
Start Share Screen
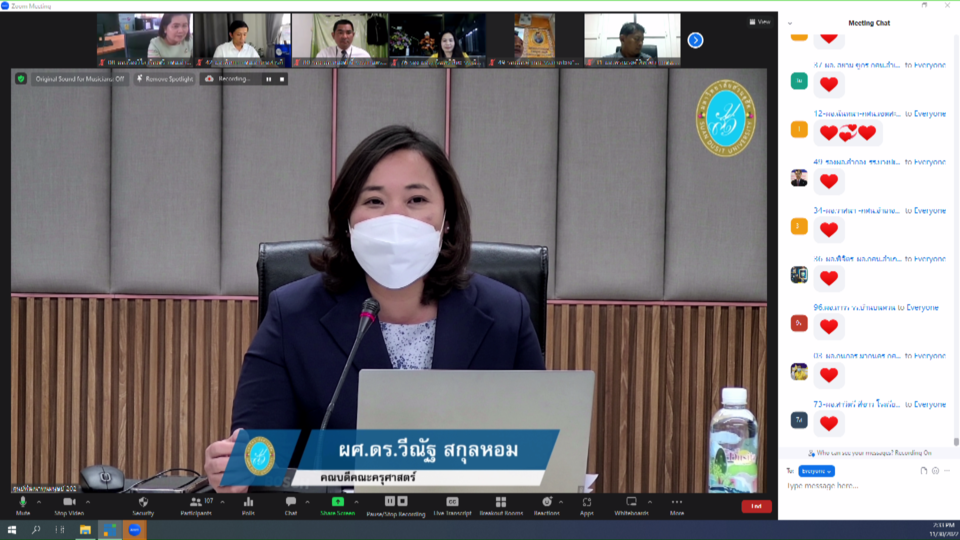(337, 506)
